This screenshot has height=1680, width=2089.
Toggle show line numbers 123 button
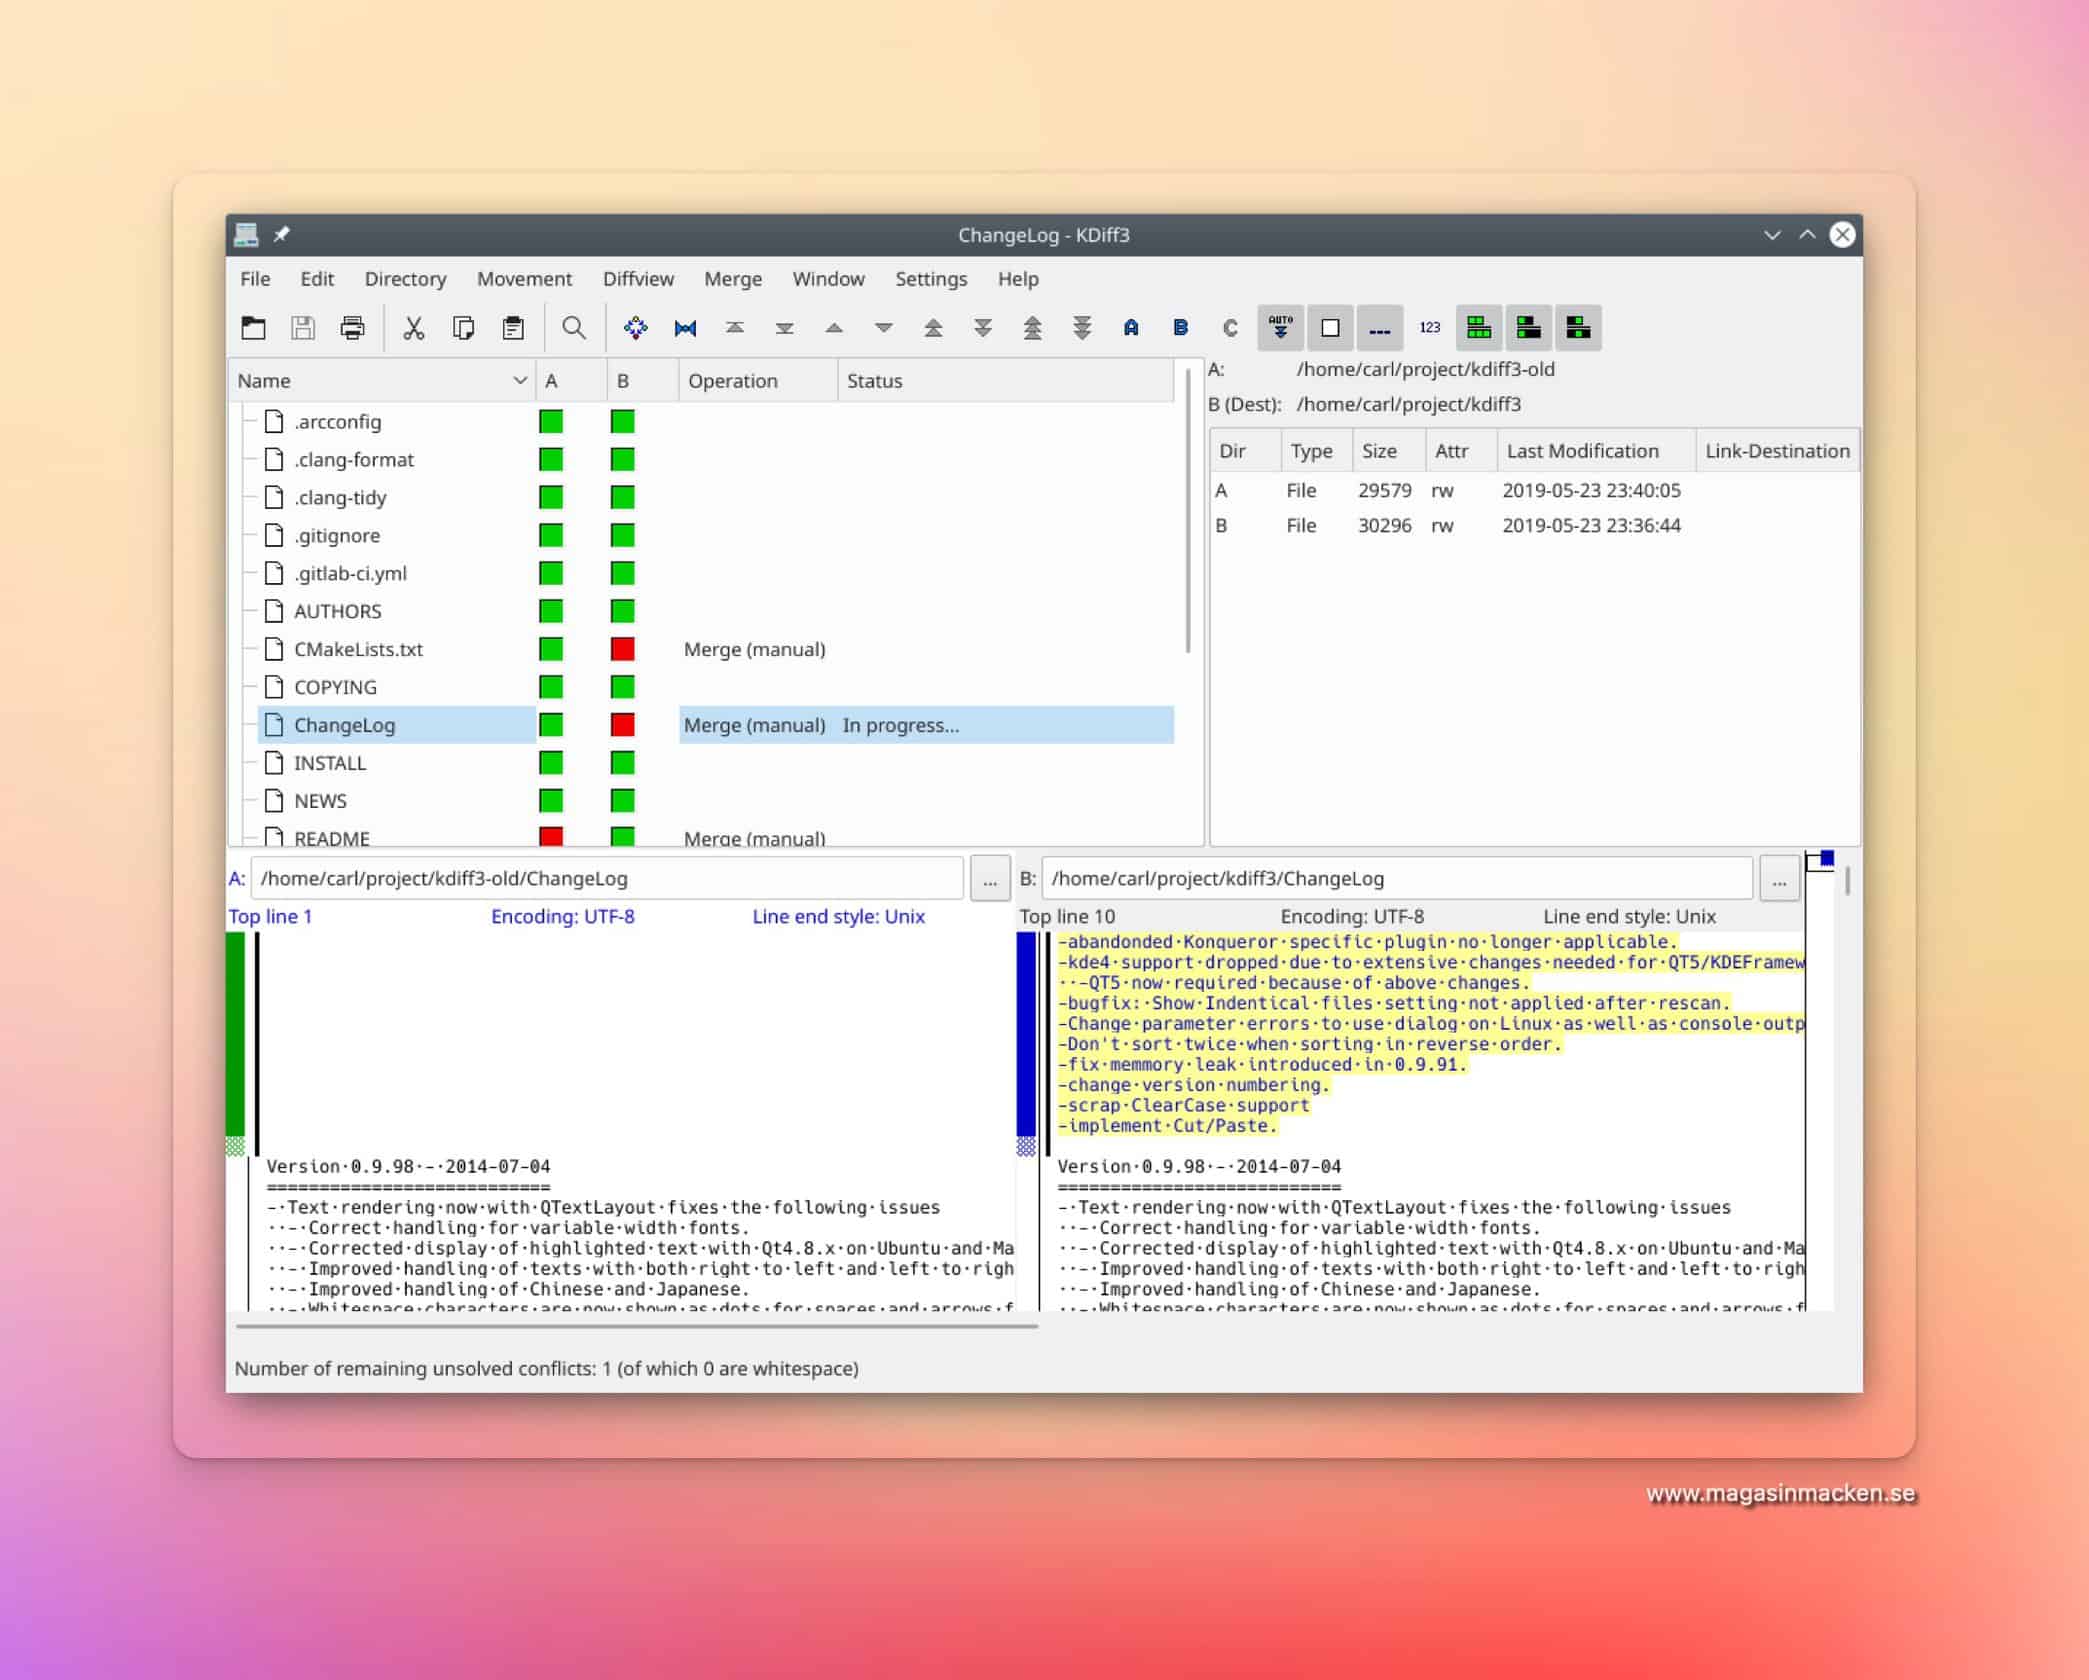point(1430,328)
